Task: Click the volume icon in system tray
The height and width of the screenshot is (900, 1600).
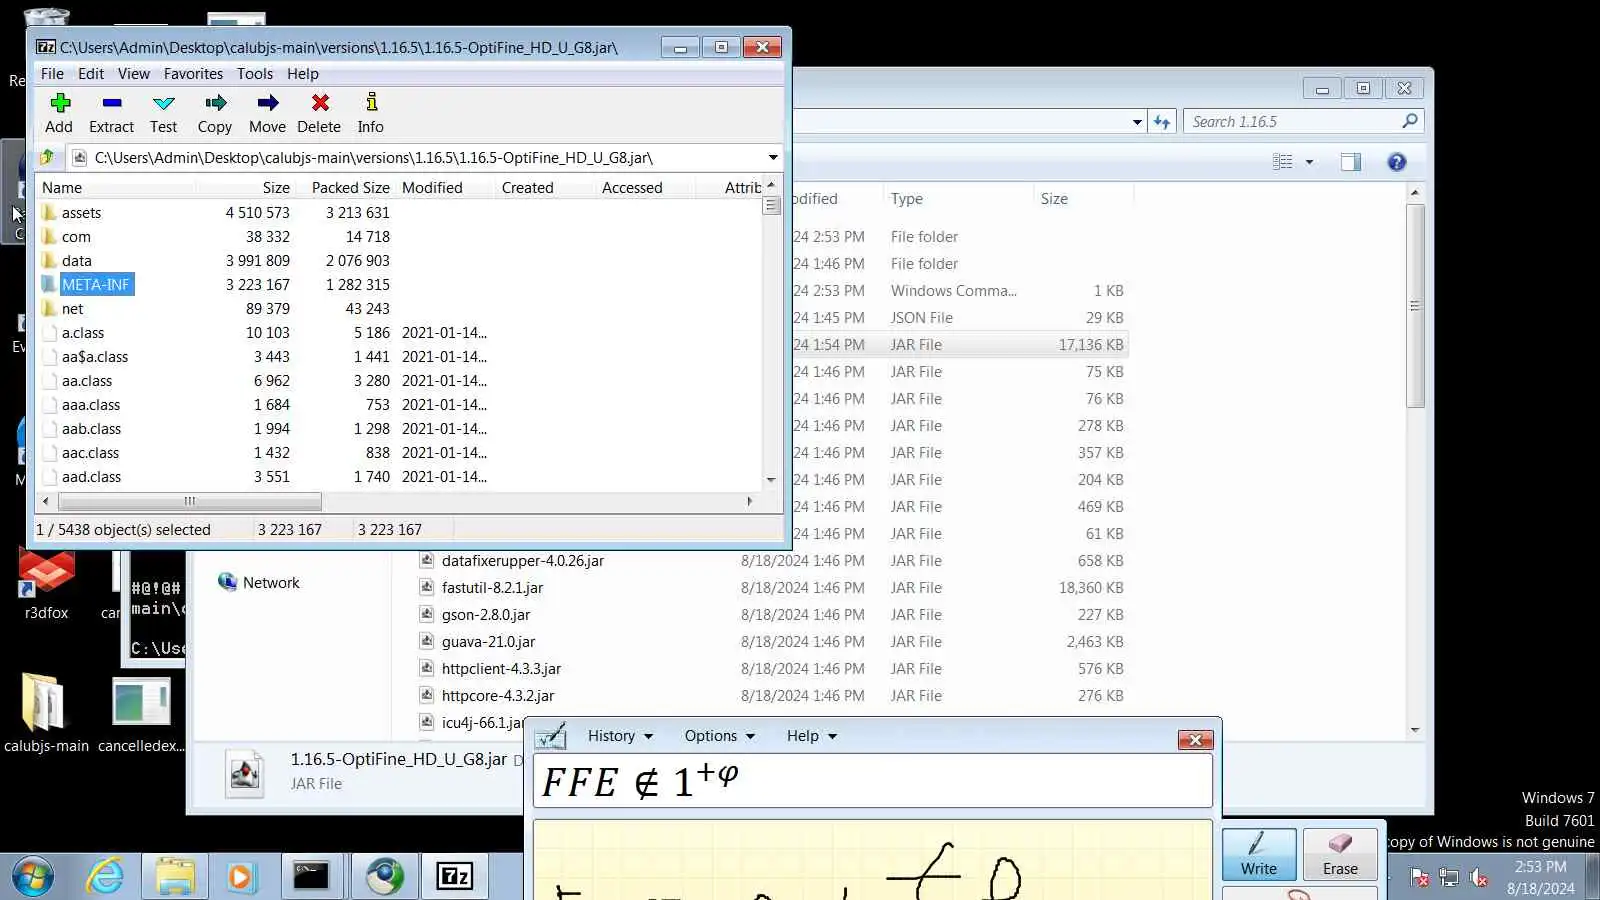Action: pos(1479,878)
